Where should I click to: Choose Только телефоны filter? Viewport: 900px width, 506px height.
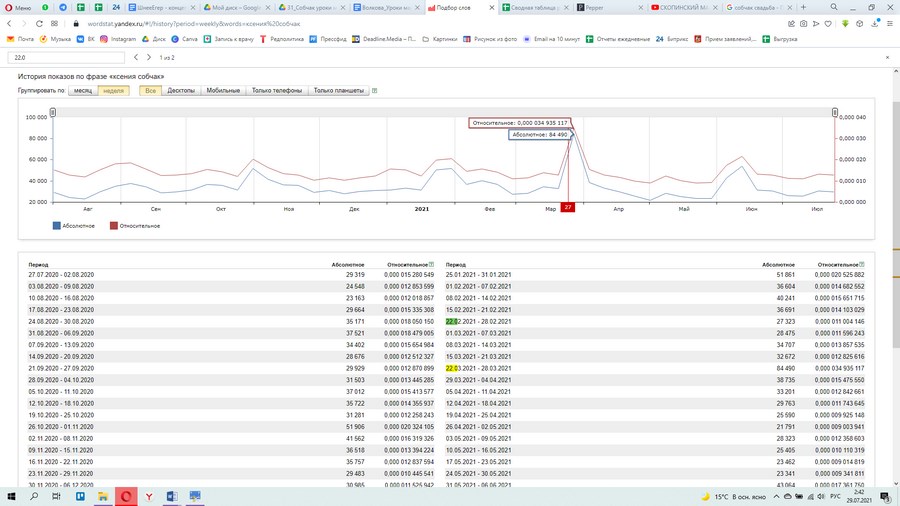pyautogui.click(x=277, y=90)
